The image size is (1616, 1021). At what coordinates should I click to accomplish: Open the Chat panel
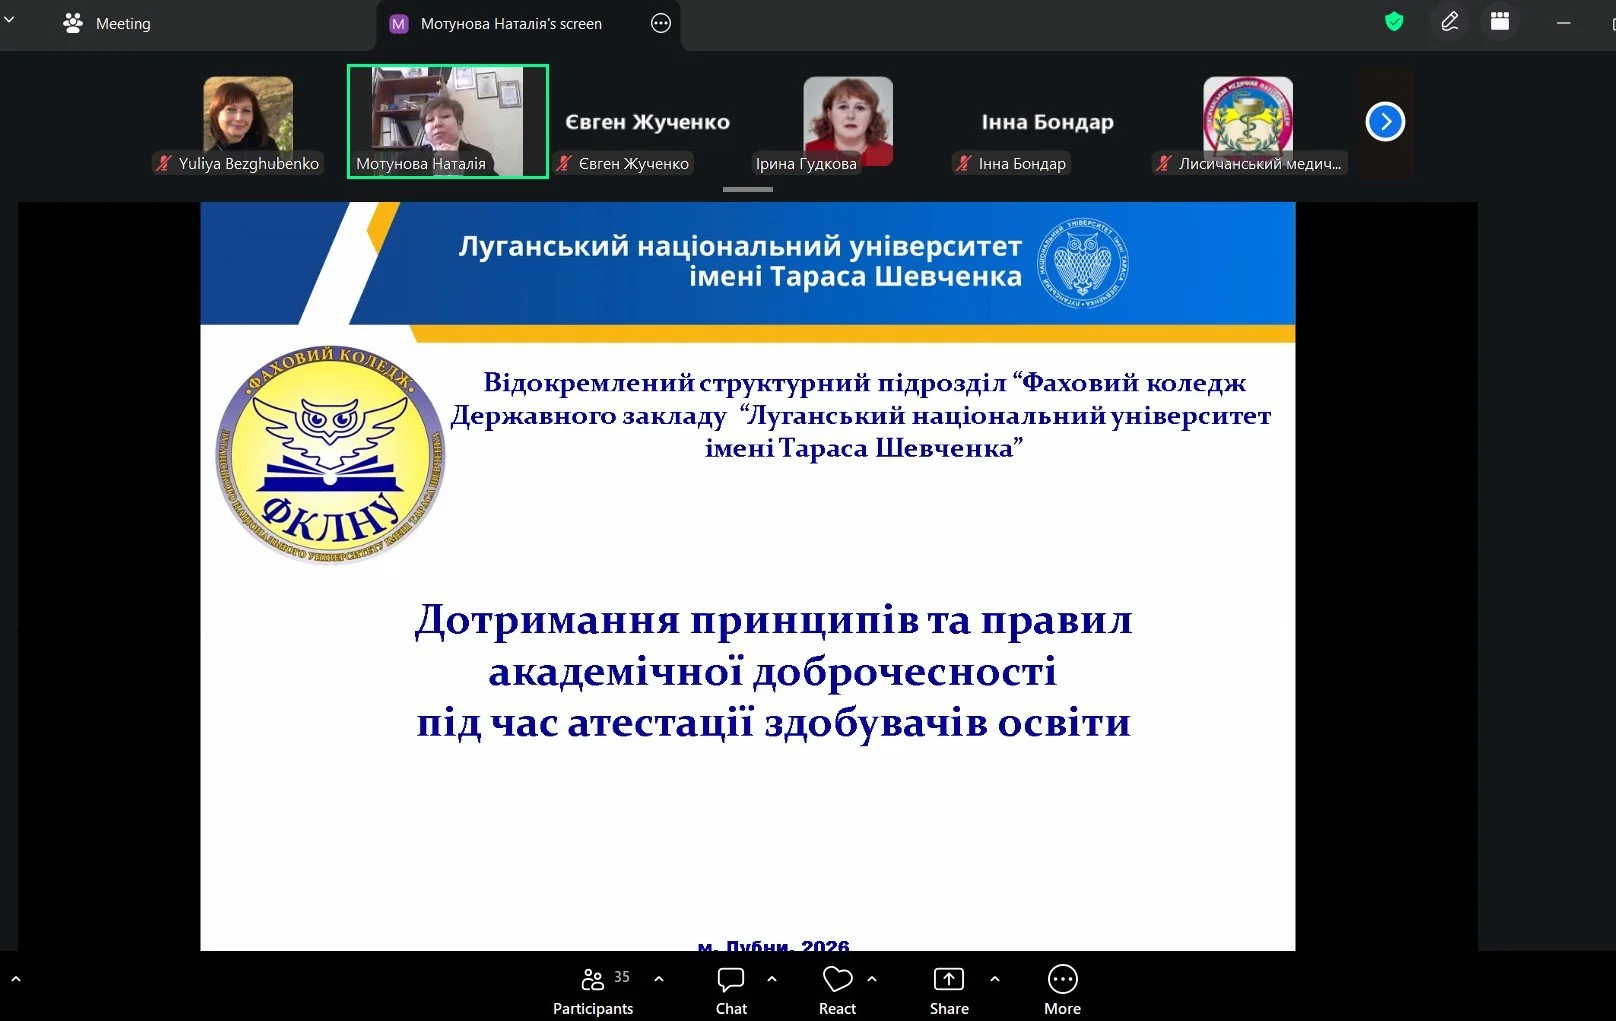(731, 990)
